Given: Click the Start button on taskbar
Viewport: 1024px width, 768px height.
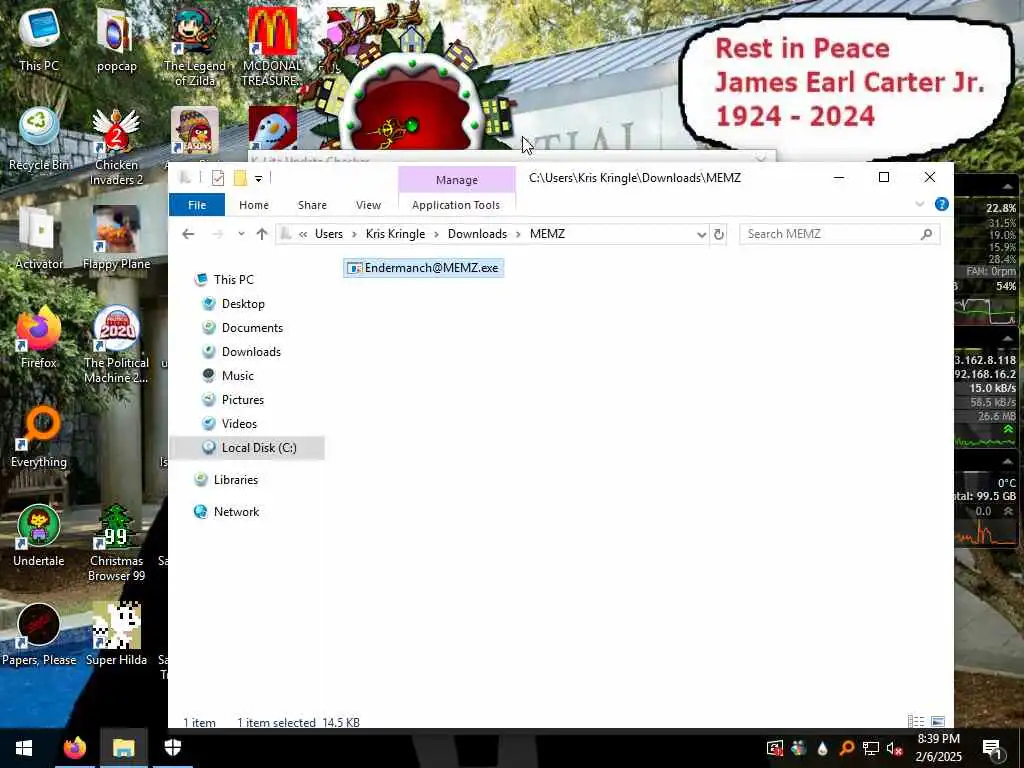Looking at the screenshot, I should tap(24, 748).
